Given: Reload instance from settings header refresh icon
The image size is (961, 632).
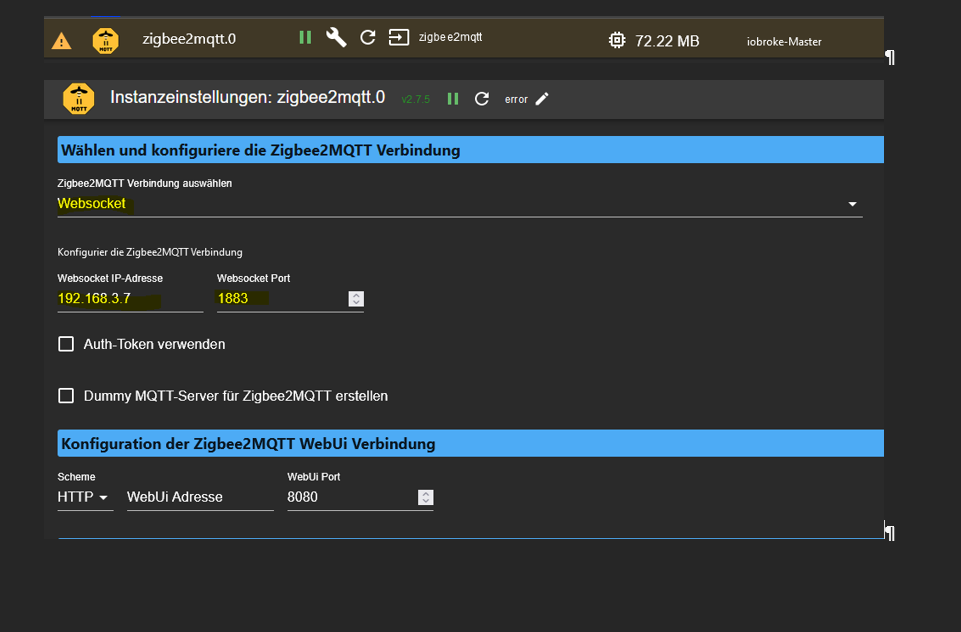Looking at the screenshot, I should click(x=482, y=99).
